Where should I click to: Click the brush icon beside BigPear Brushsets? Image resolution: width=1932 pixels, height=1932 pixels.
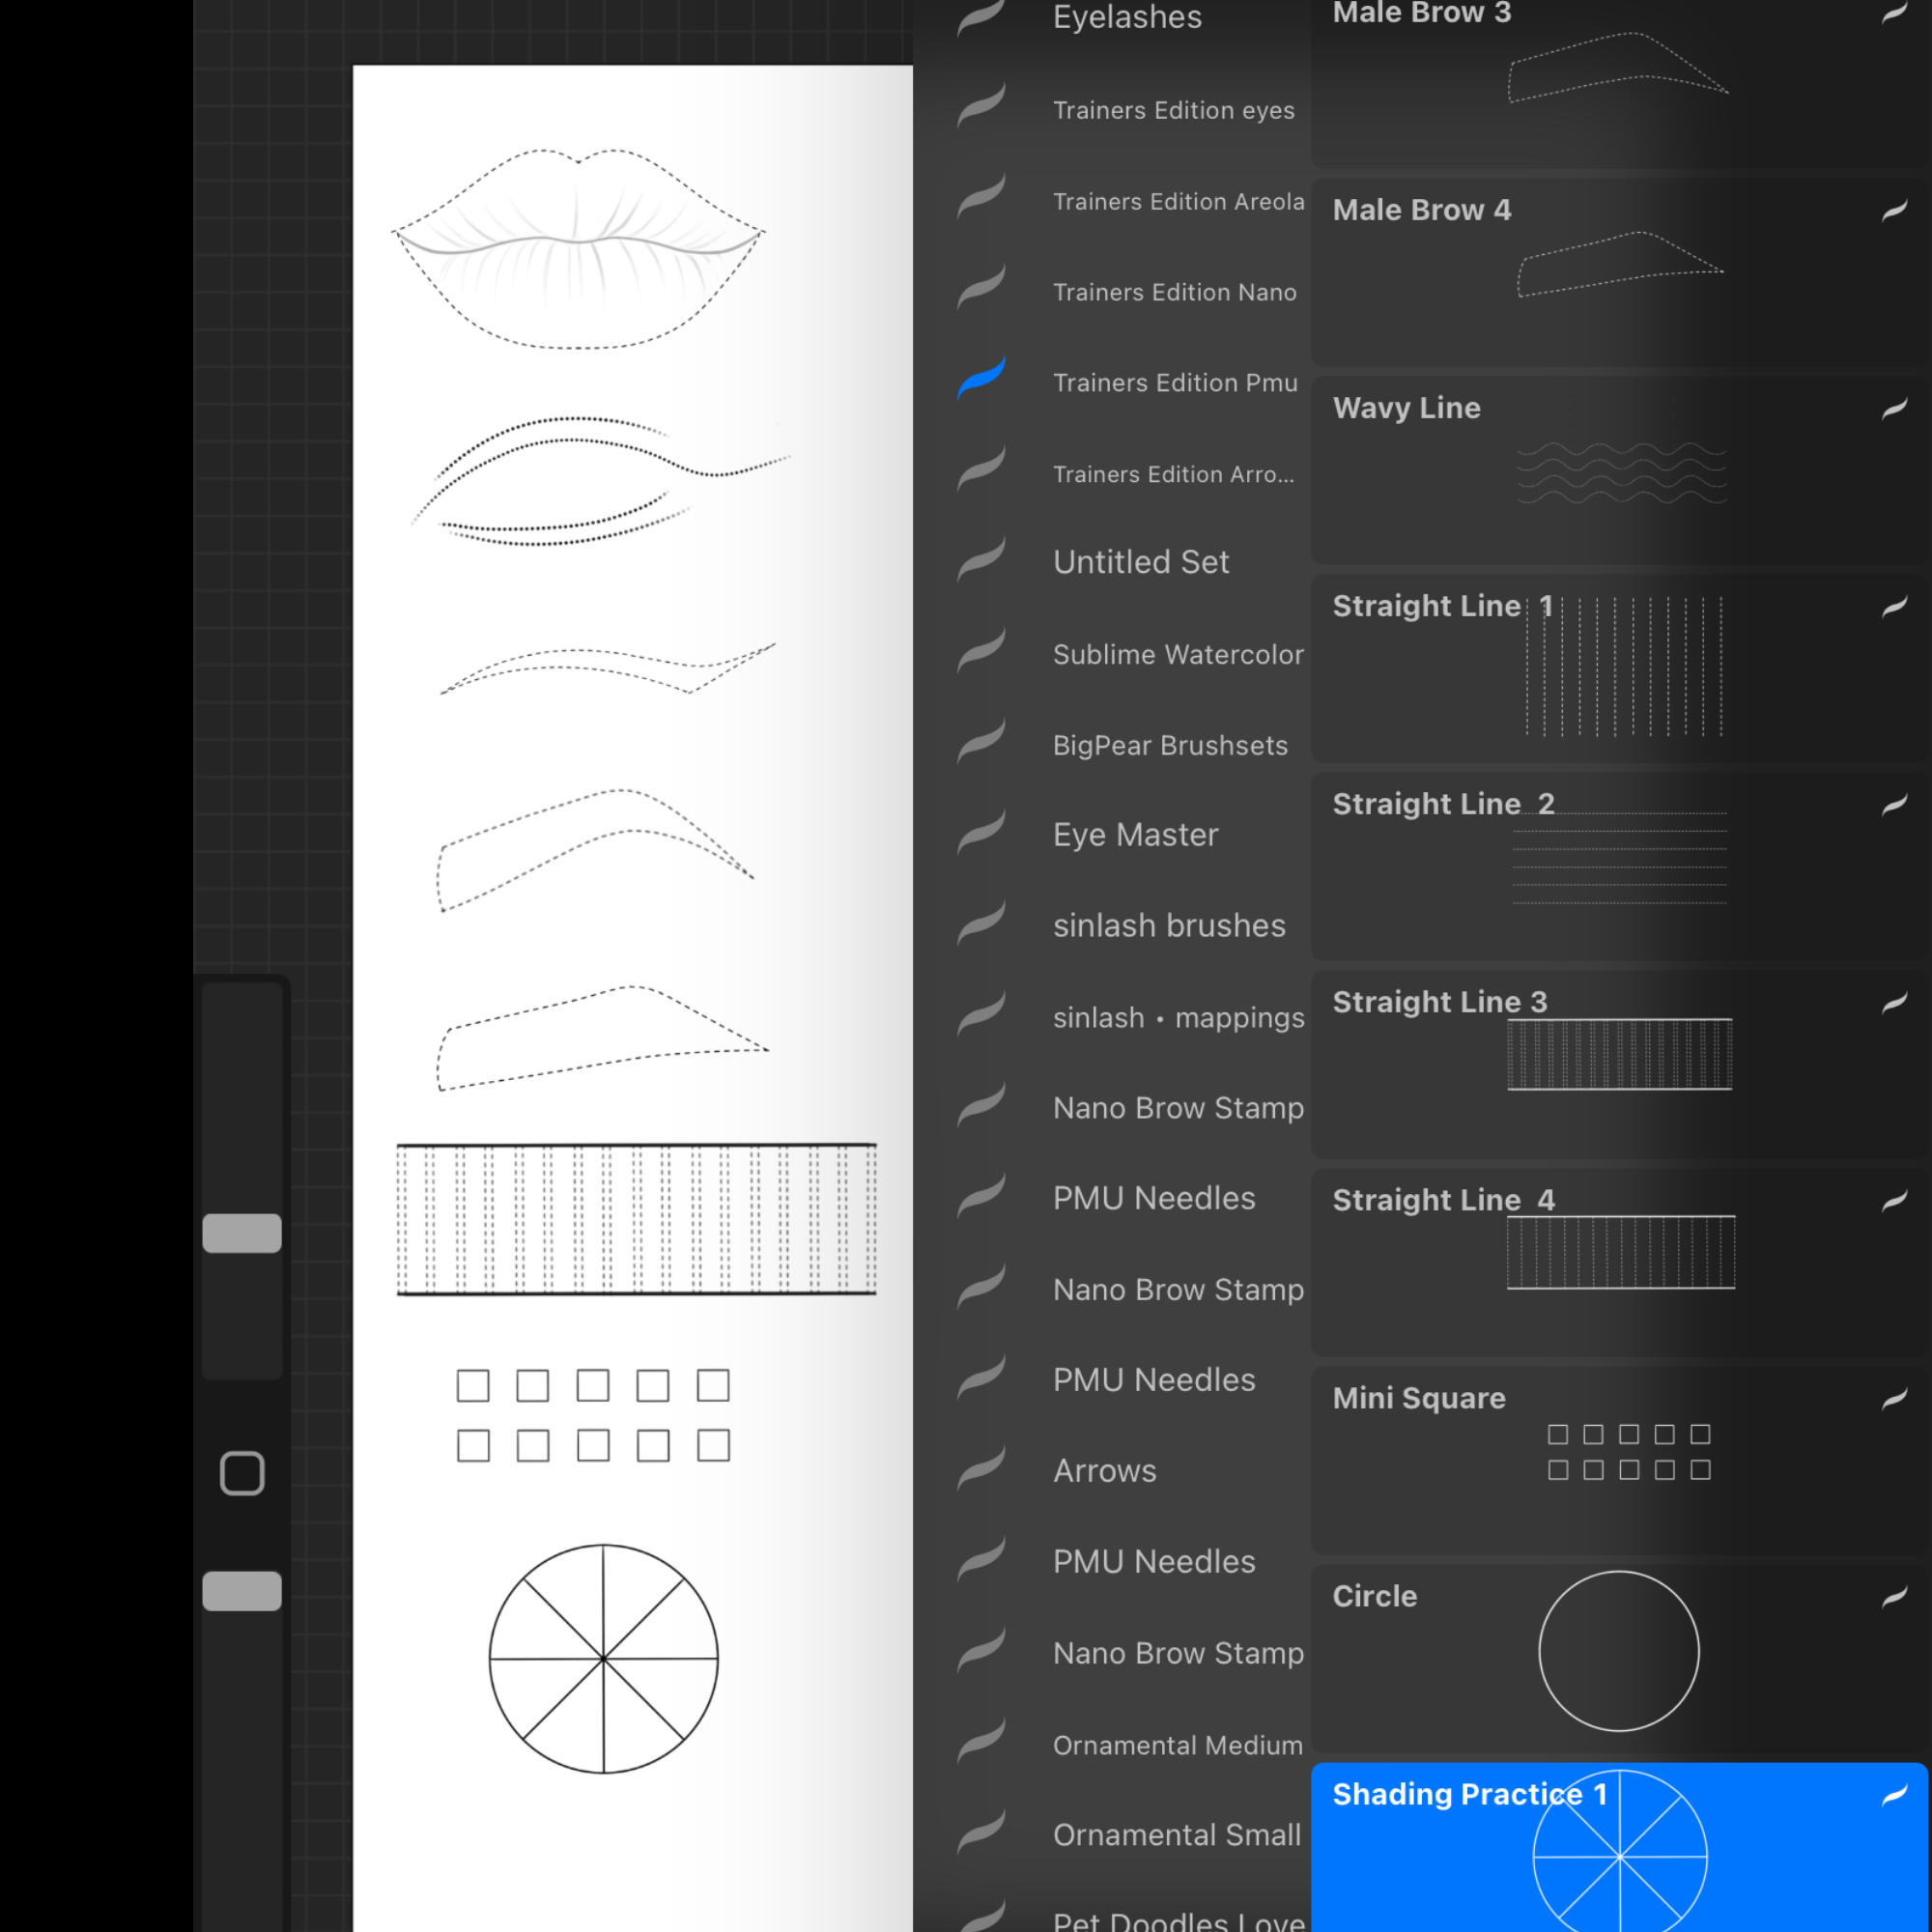pos(981,742)
